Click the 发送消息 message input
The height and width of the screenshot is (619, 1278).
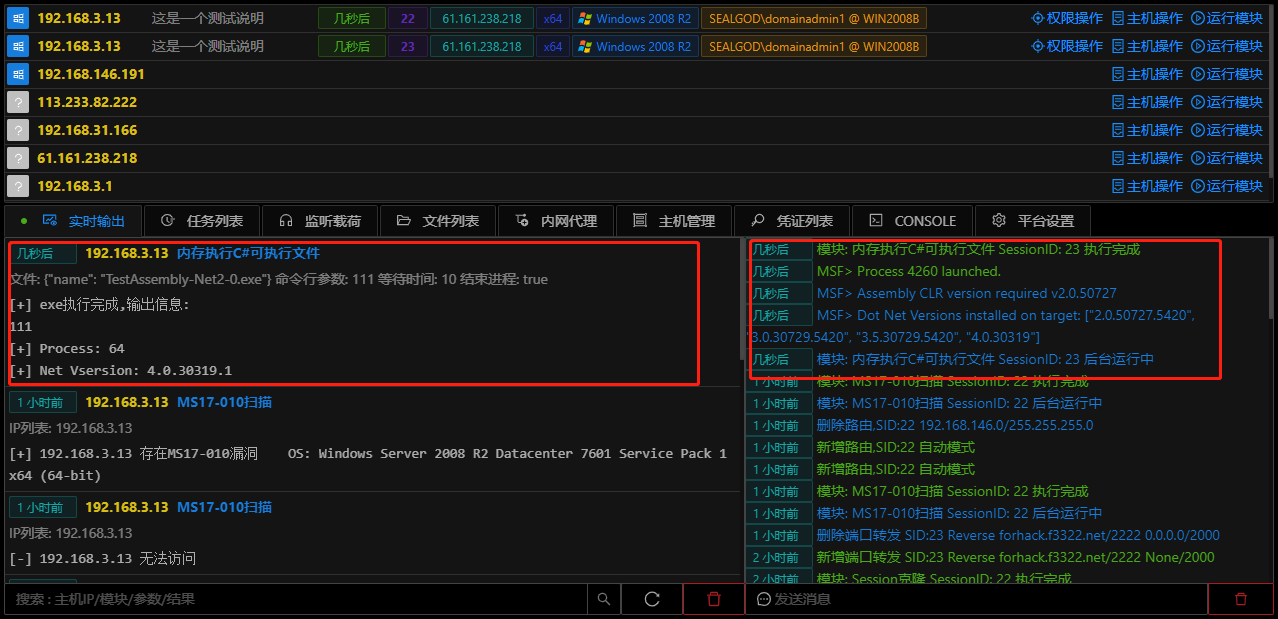click(x=977, y=599)
